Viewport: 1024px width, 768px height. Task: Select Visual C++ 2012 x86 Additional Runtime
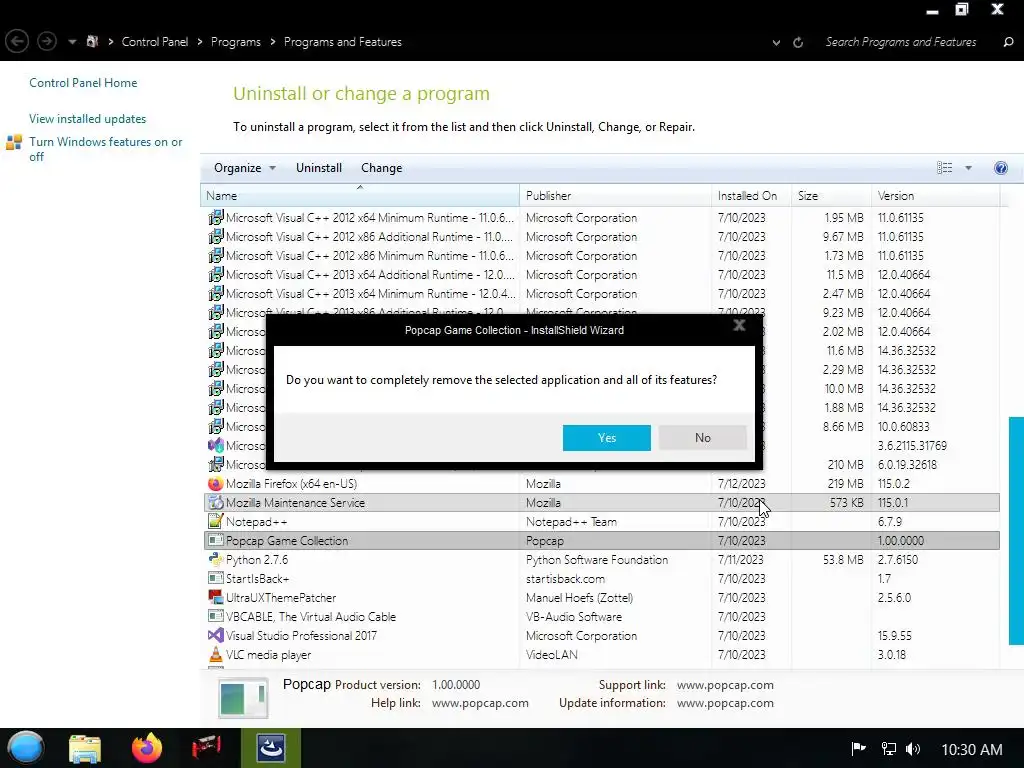(600, 237)
